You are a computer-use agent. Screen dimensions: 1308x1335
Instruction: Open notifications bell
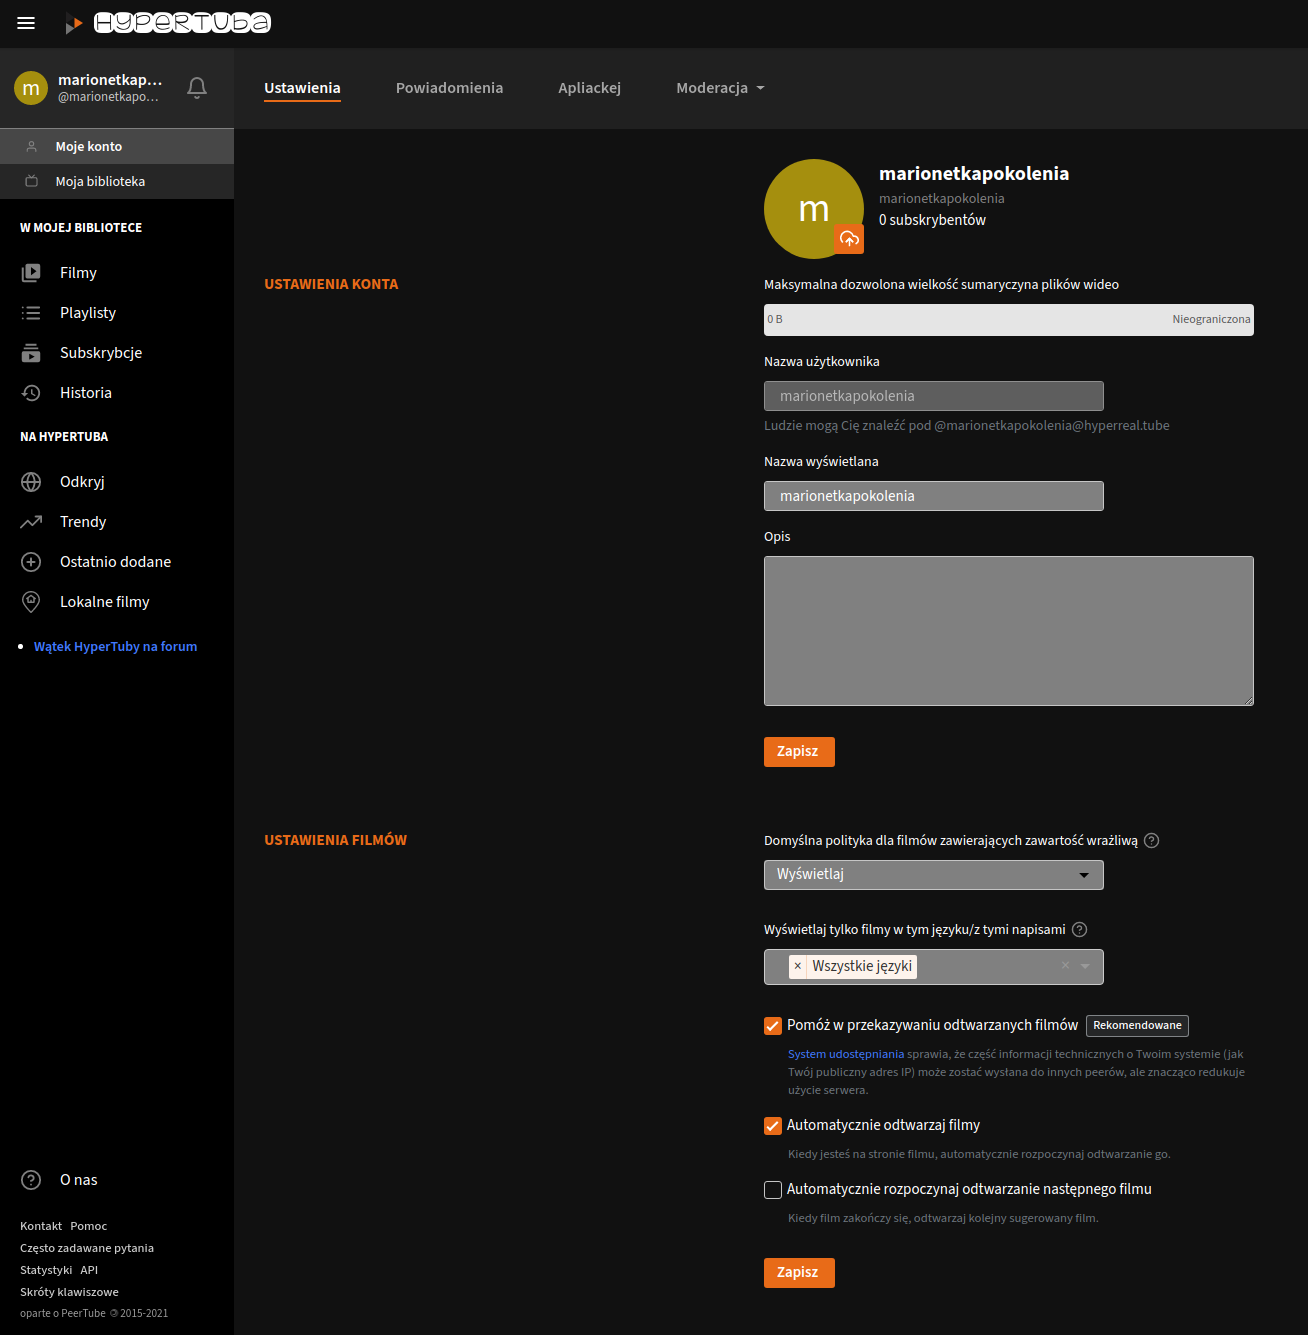(197, 88)
